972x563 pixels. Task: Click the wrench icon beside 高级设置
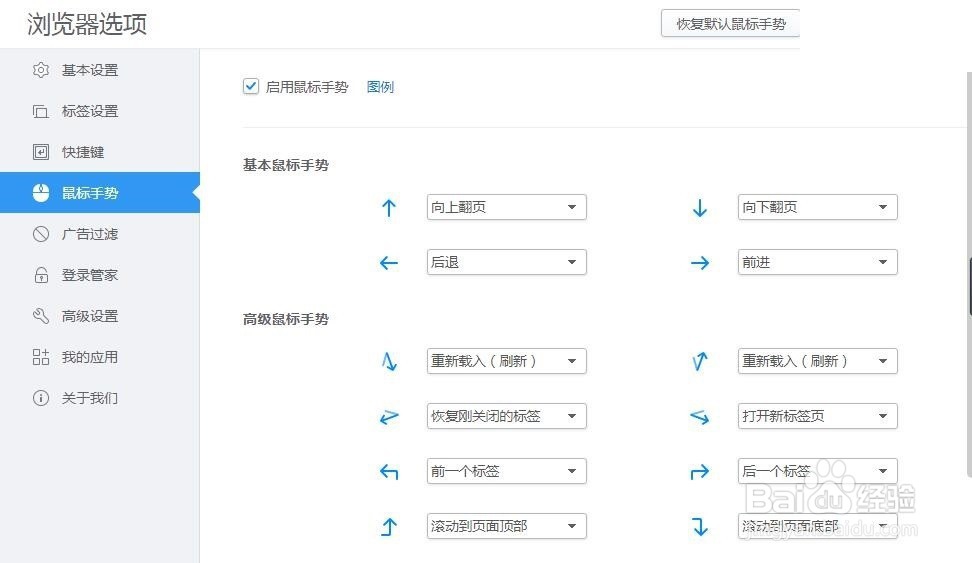pos(41,316)
